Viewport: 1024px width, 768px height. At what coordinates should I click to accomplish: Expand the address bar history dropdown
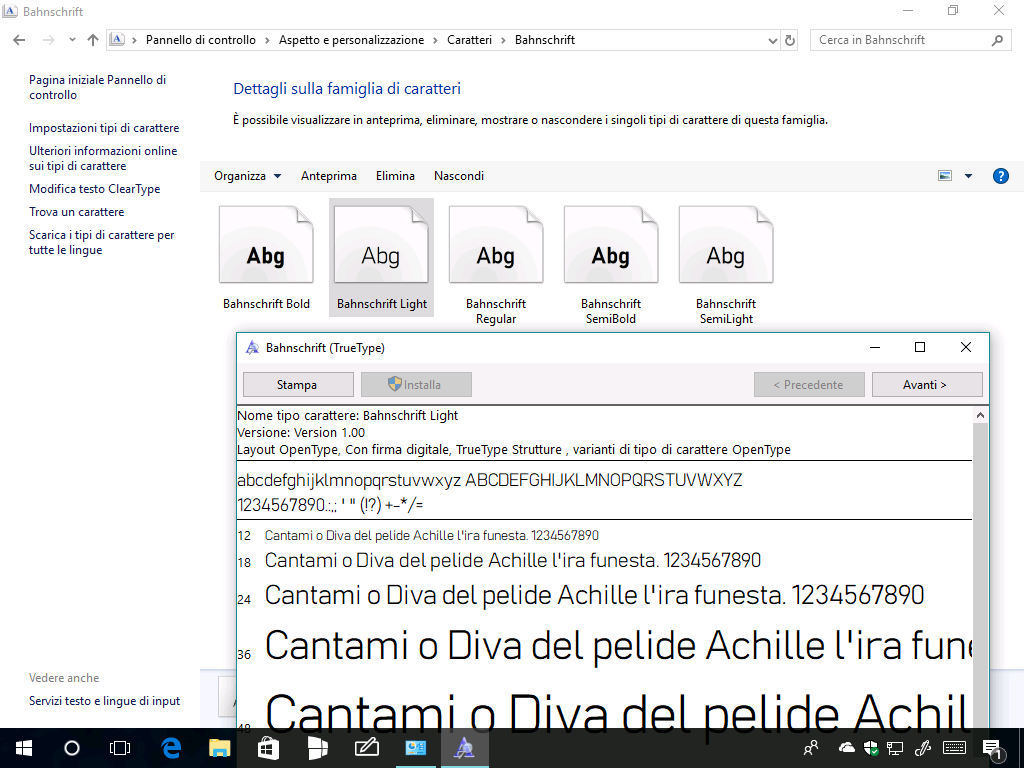click(773, 40)
